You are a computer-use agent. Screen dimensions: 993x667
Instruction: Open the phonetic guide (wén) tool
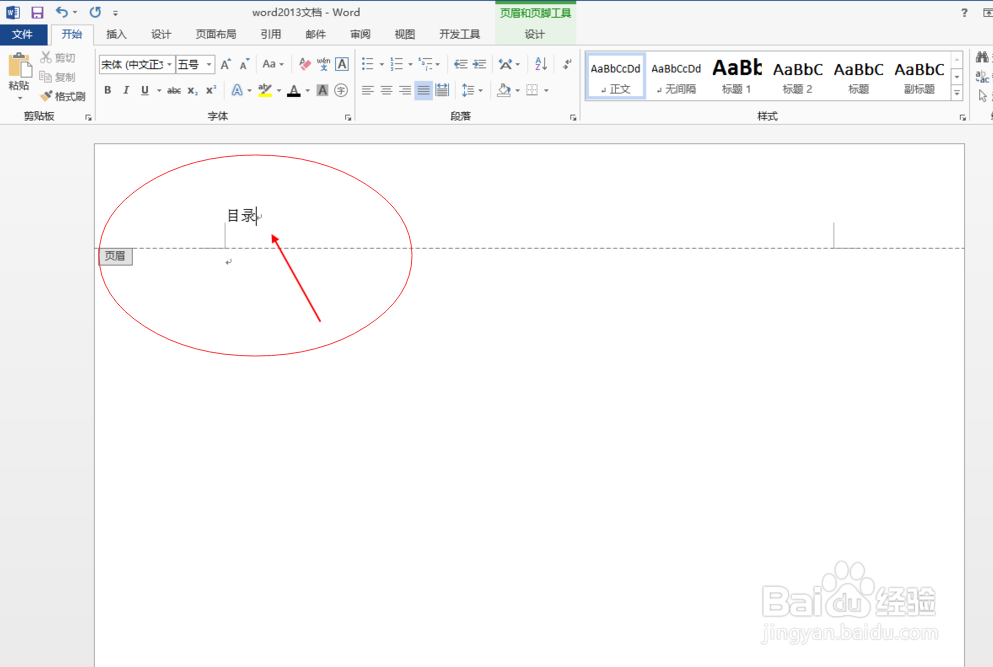324,64
